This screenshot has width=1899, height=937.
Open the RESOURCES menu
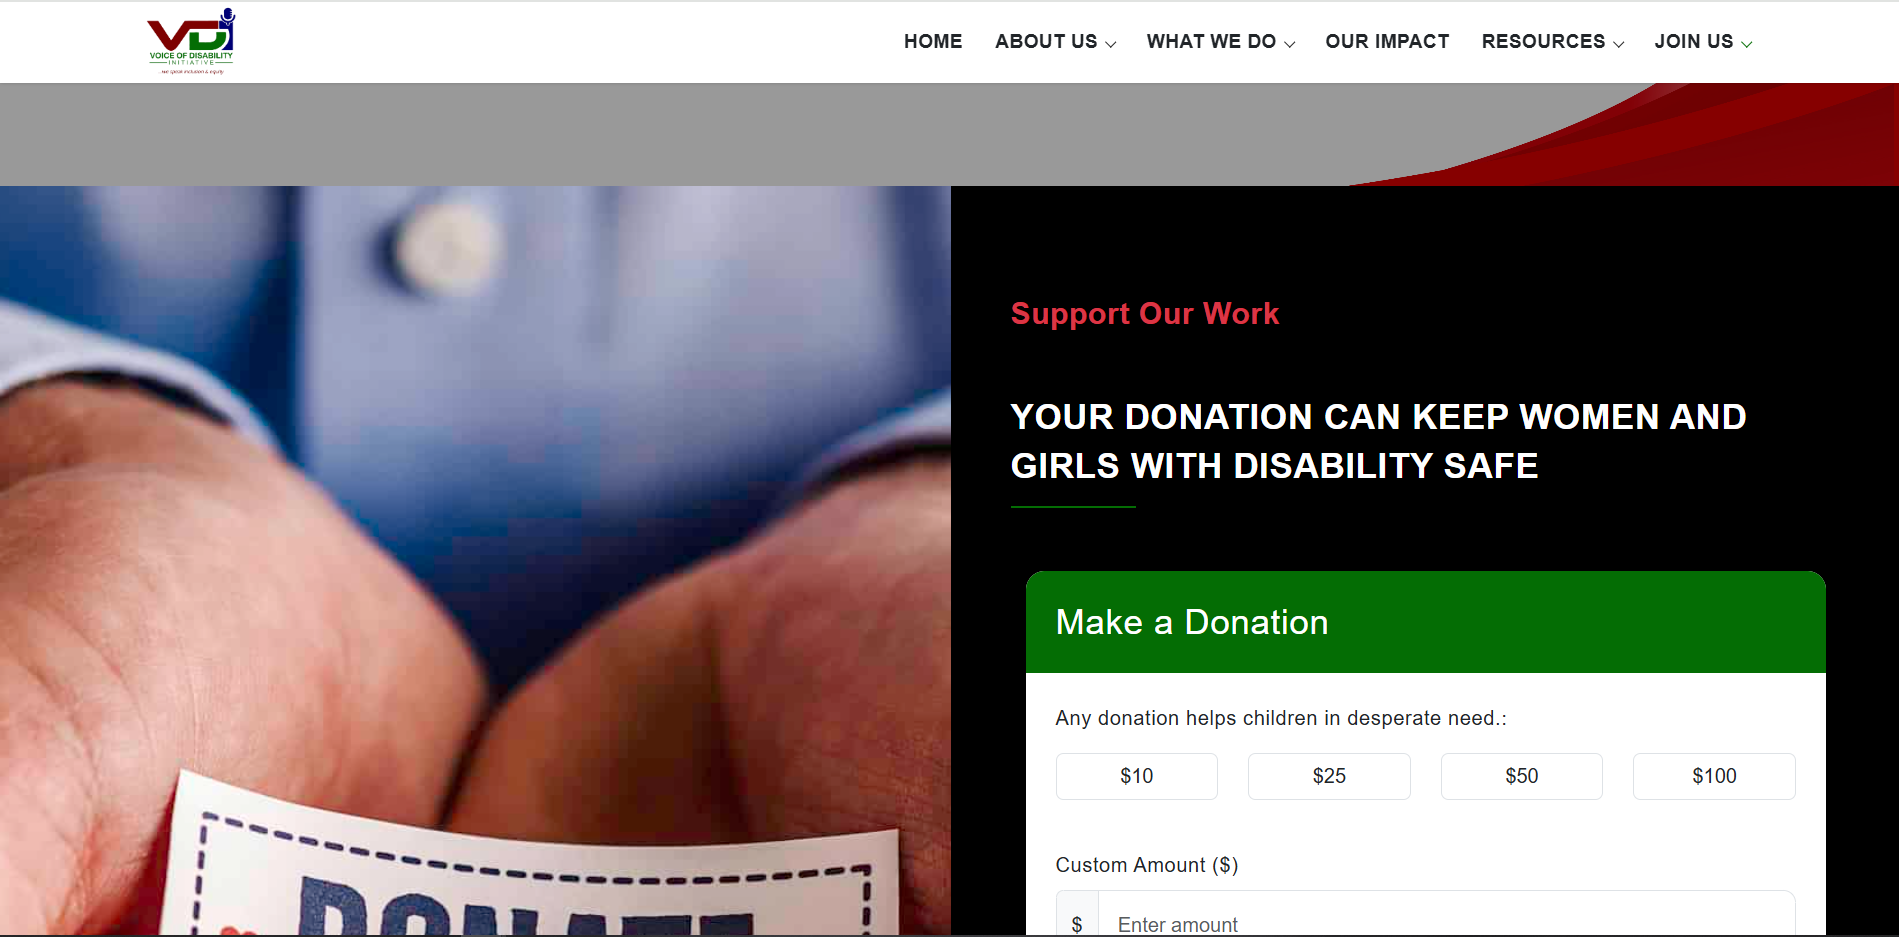point(1543,42)
